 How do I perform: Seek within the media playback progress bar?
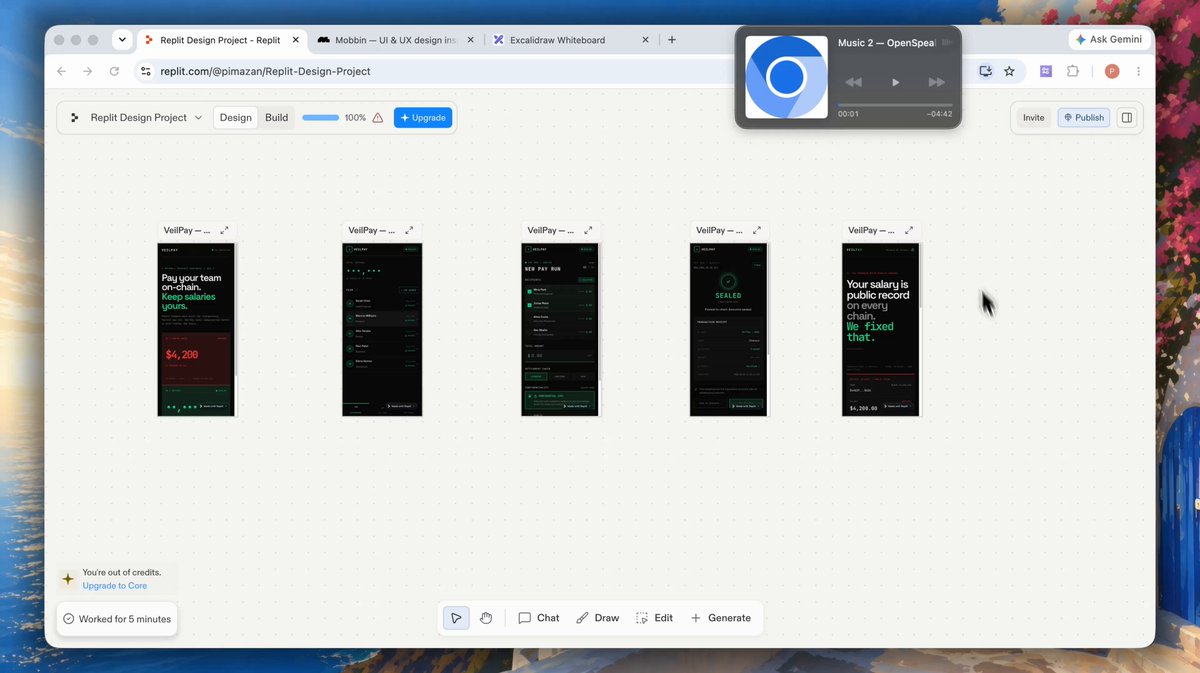(895, 104)
